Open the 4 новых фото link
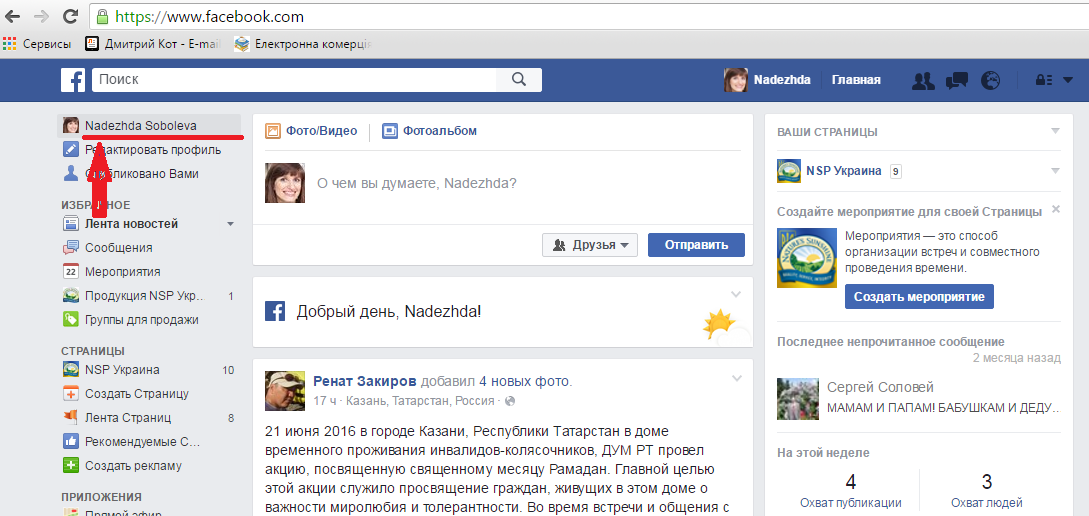This screenshot has width=1089, height=516. (524, 381)
